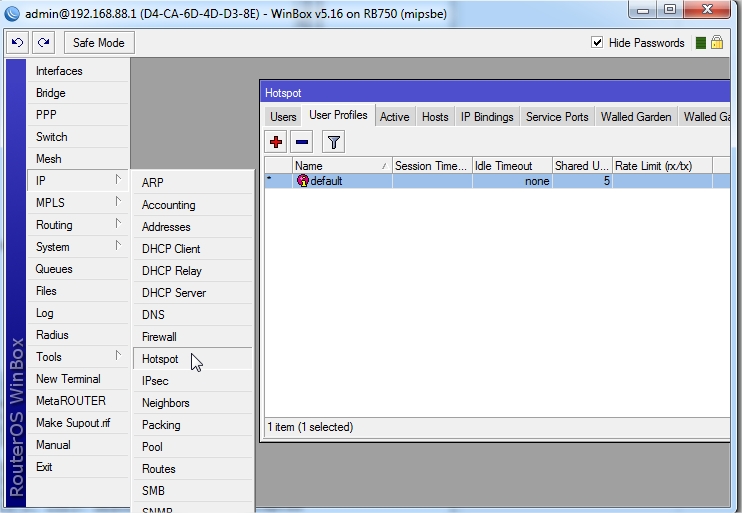Viewport: 742px width, 513px height.
Task: Select DHCP Server from submenu
Action: (193, 293)
